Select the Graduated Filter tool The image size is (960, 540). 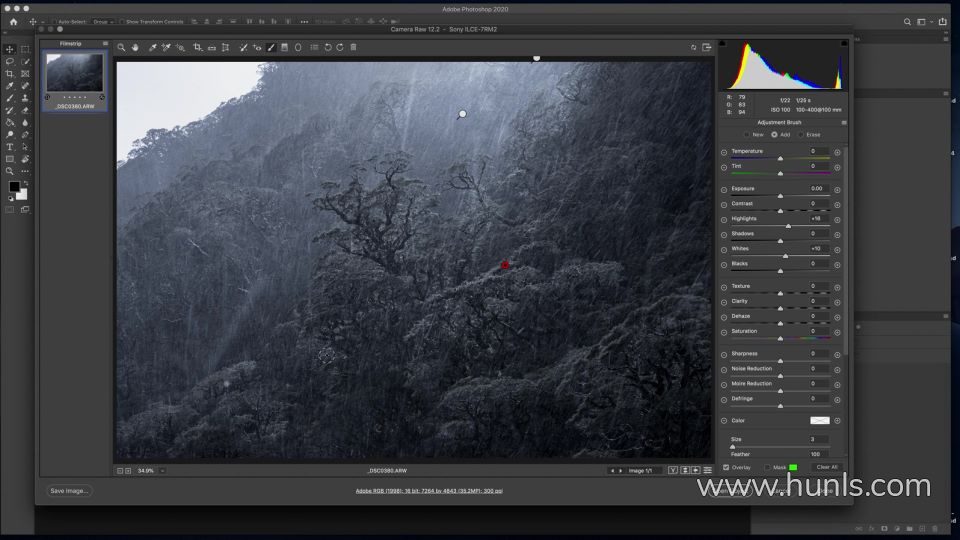coord(285,47)
